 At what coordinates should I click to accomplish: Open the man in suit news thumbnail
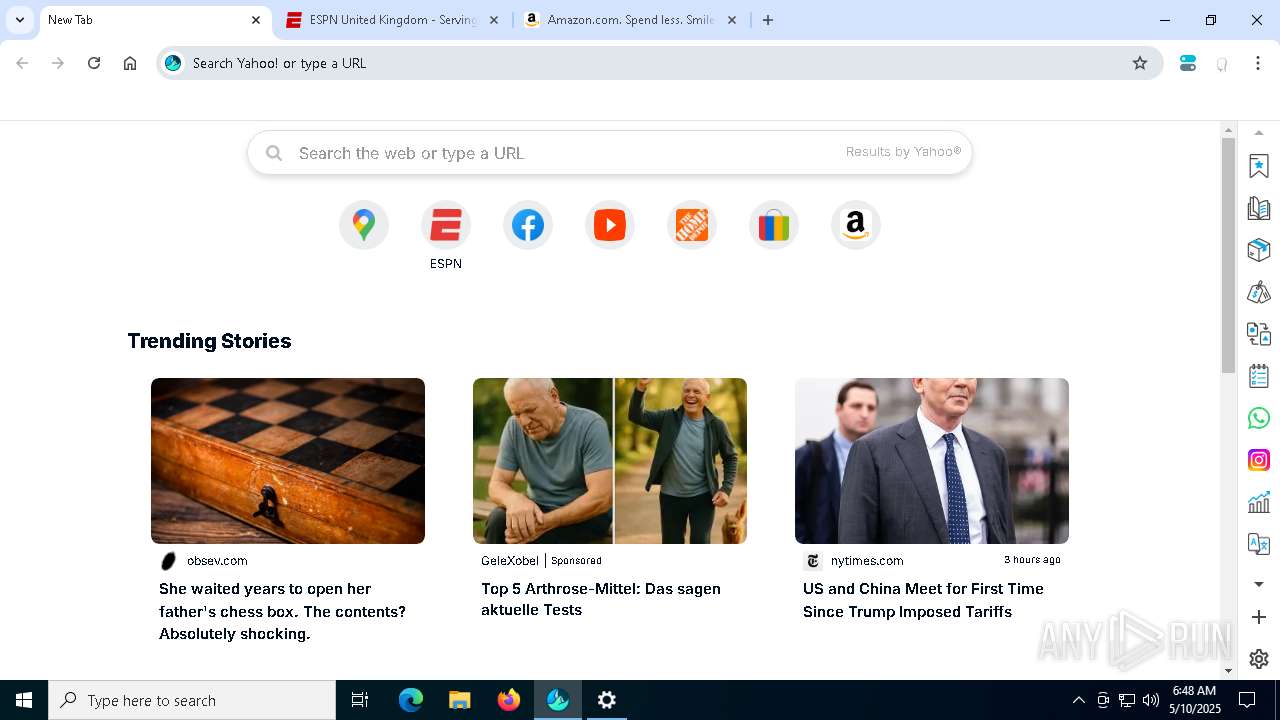tap(932, 461)
